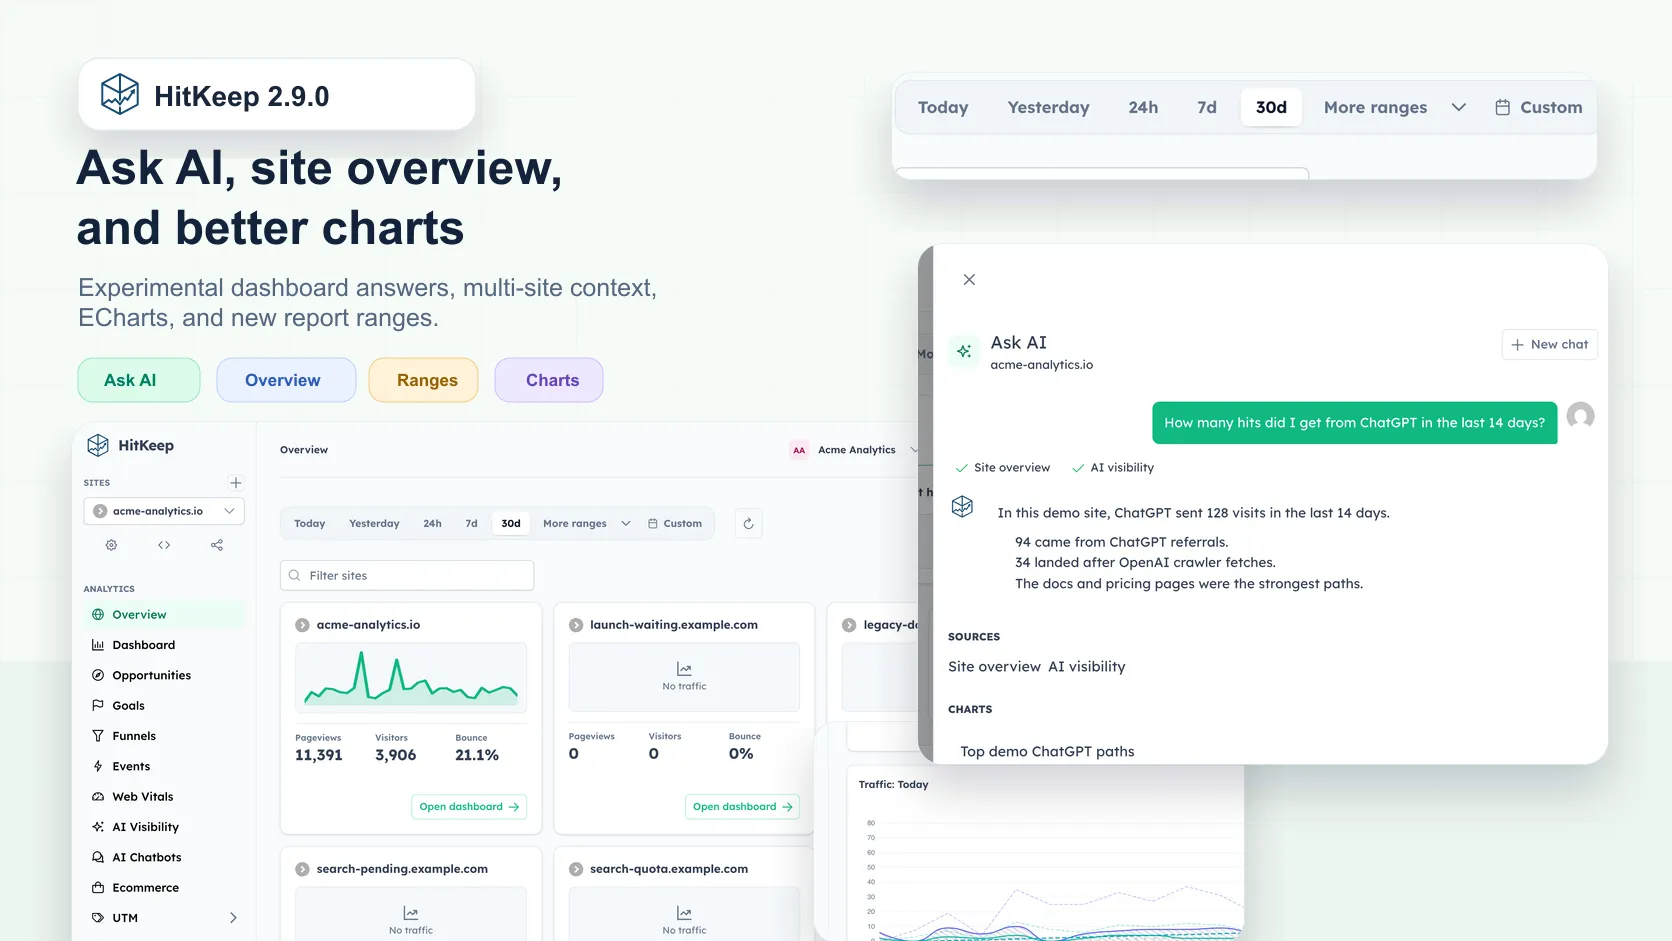The image size is (1672, 941).
Task: Open More ranges in large range bar
Action: click(x=1395, y=107)
